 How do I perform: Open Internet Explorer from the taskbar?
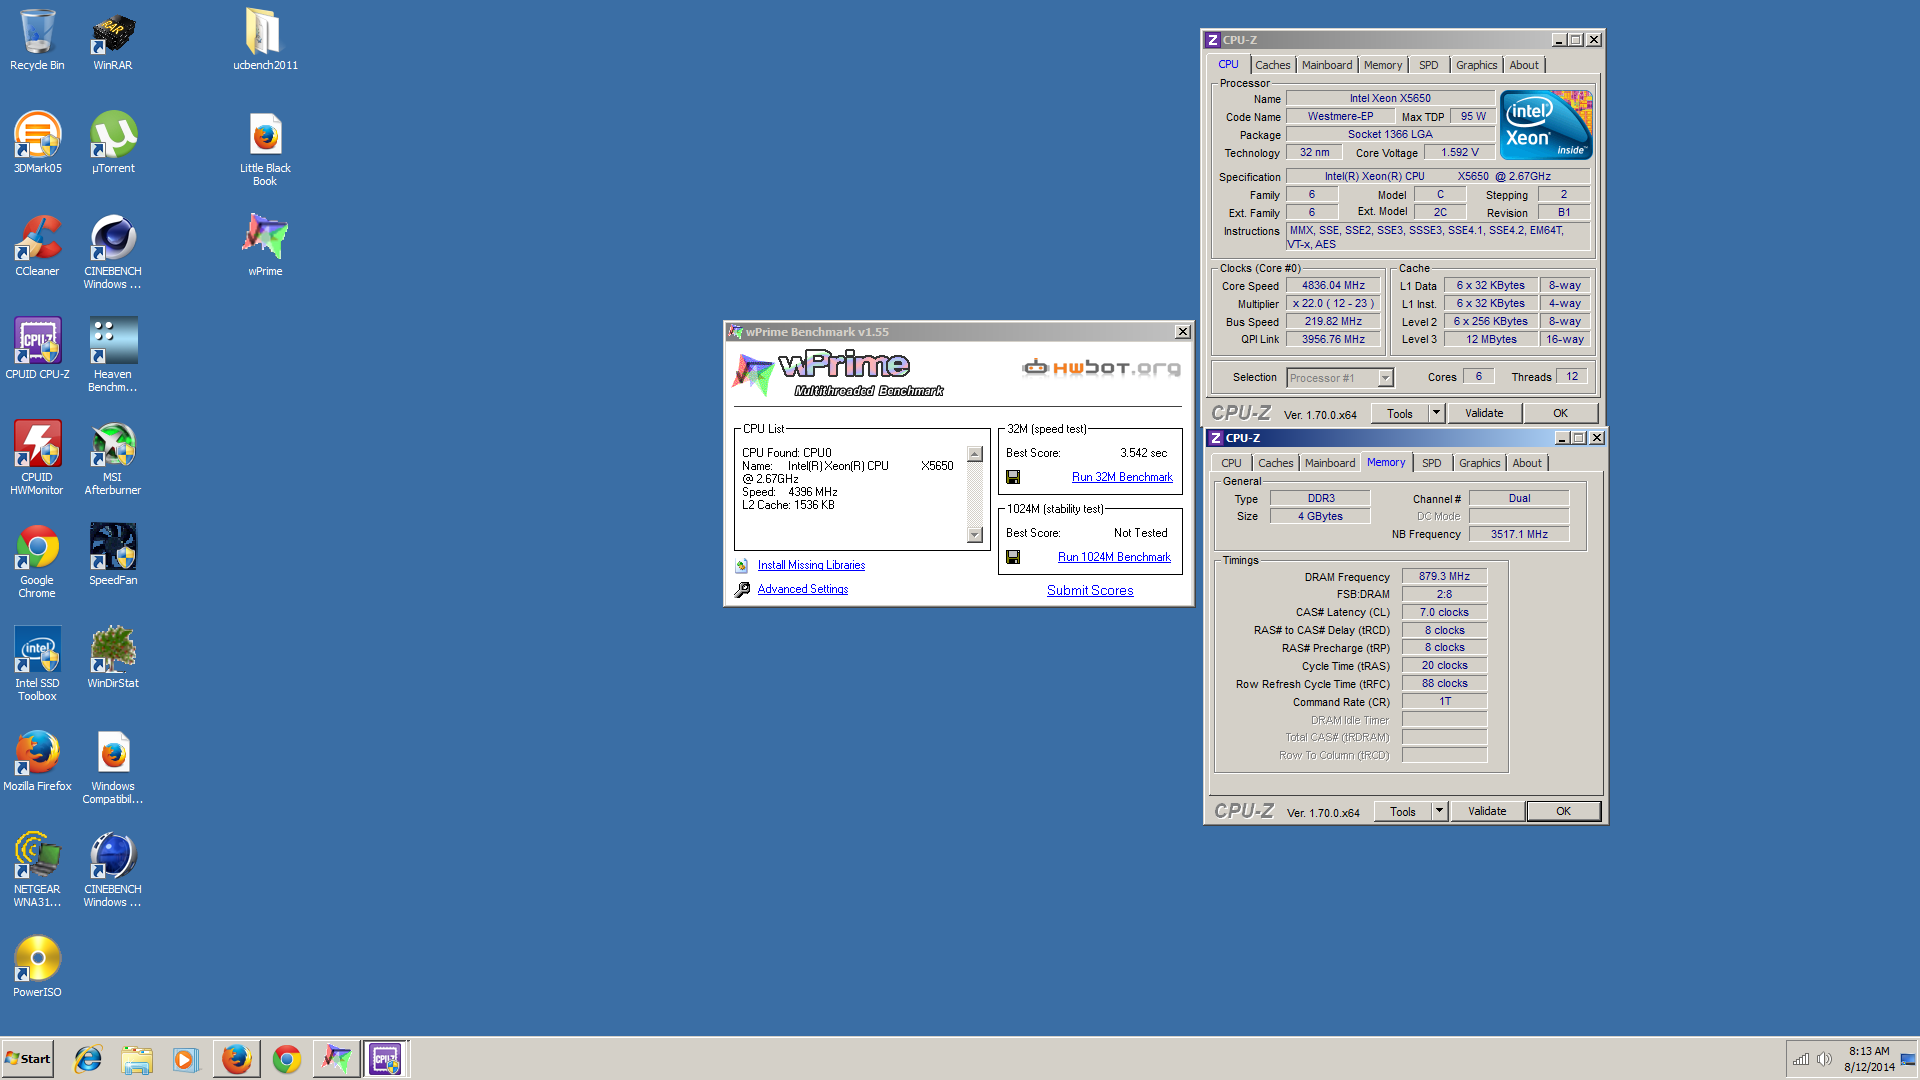click(x=88, y=1059)
